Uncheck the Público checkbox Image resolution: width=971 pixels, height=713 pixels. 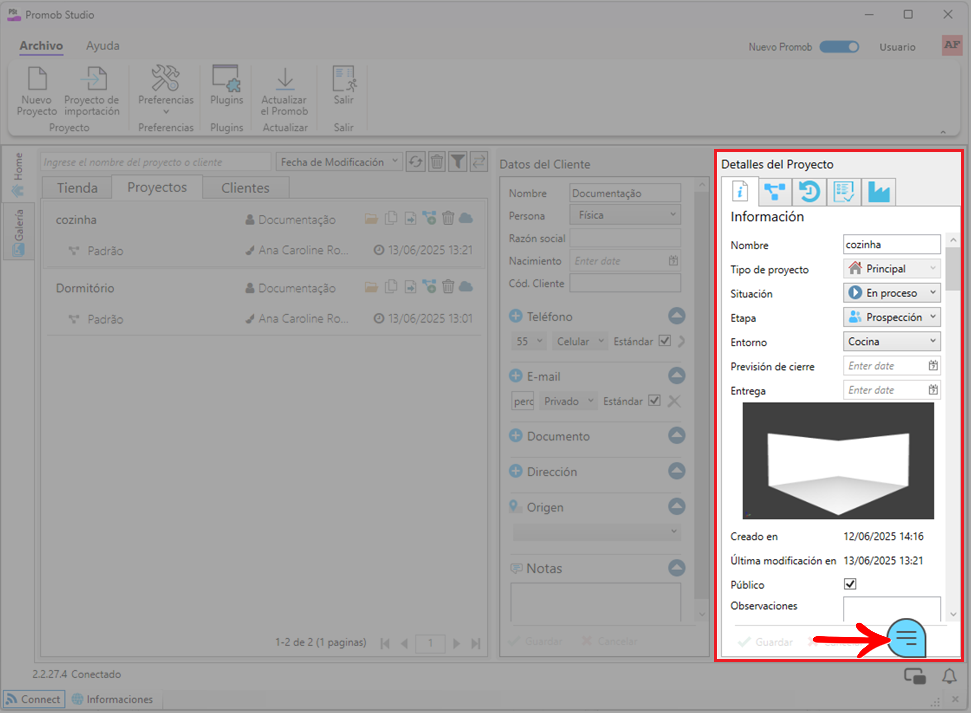850,584
